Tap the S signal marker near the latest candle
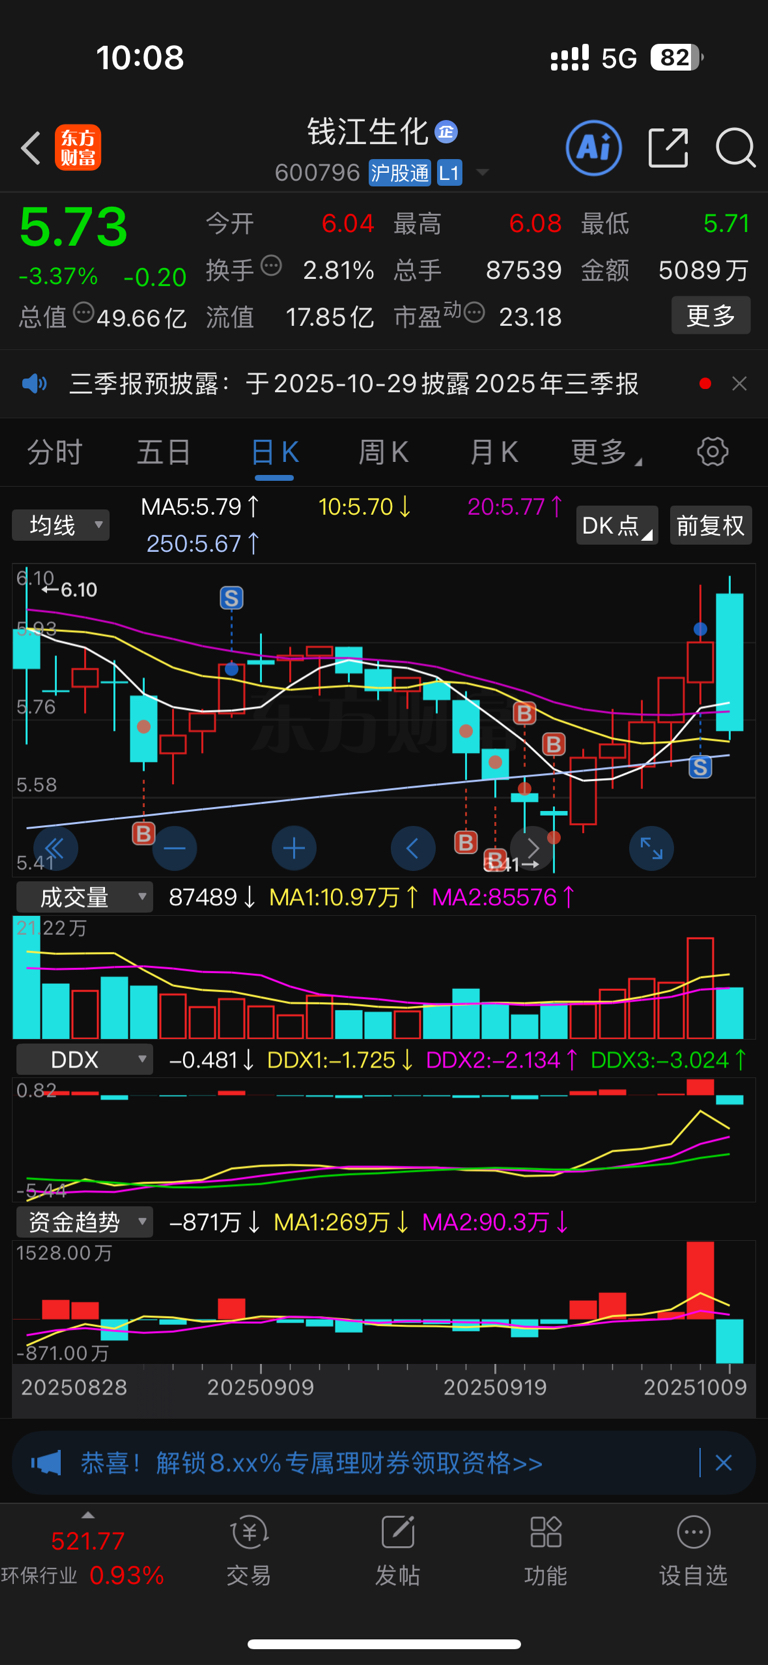Viewport: 769px width, 1665px height. coord(700,767)
